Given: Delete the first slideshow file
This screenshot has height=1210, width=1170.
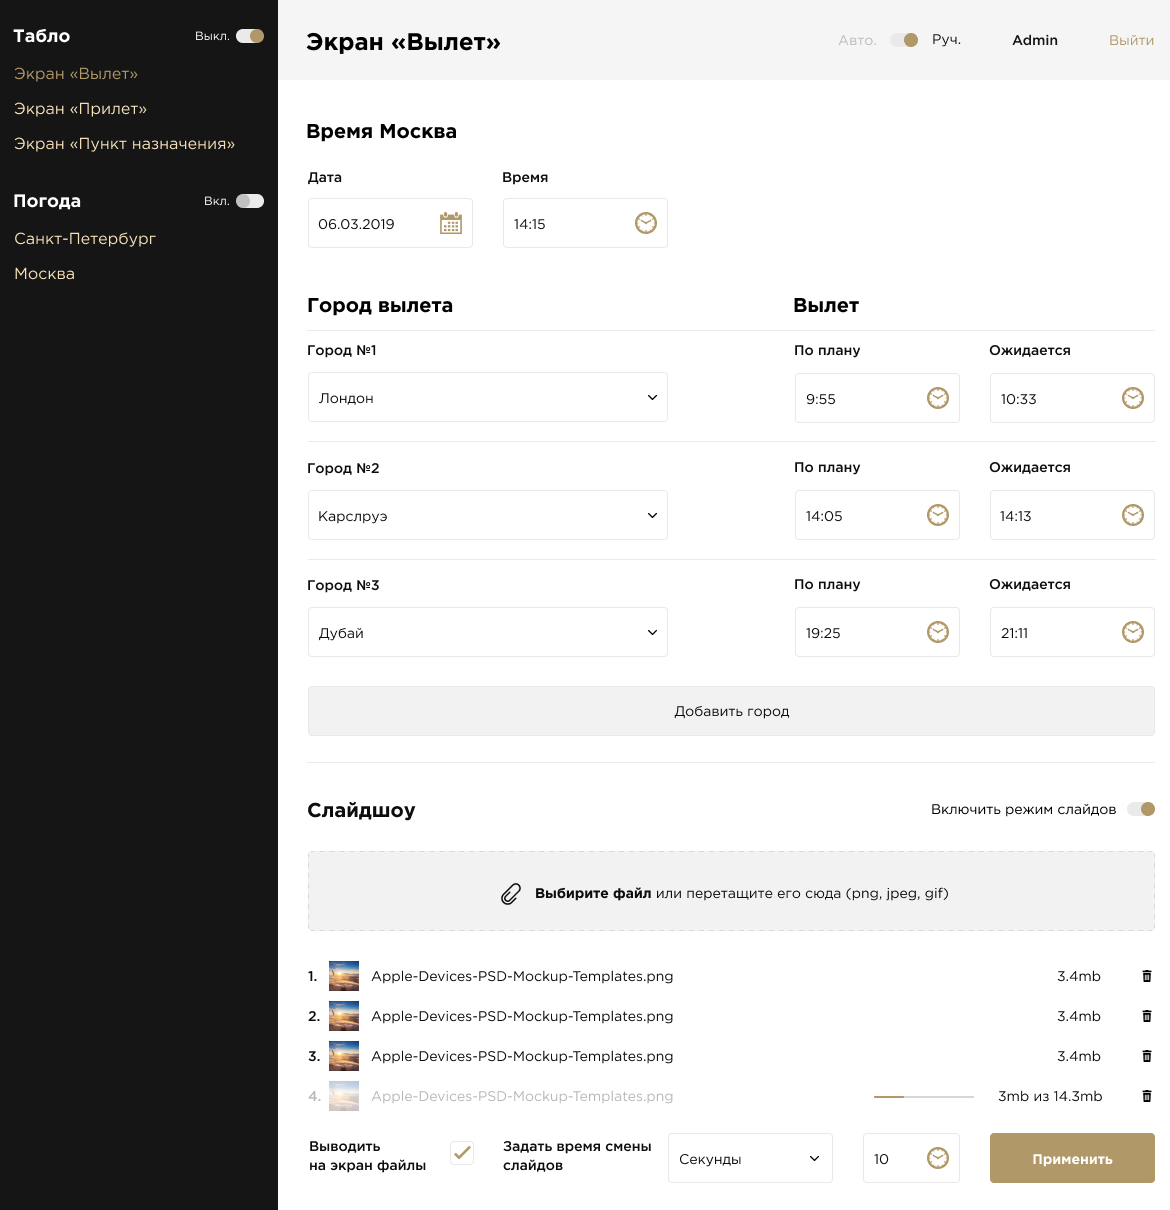Looking at the screenshot, I should click(x=1147, y=976).
